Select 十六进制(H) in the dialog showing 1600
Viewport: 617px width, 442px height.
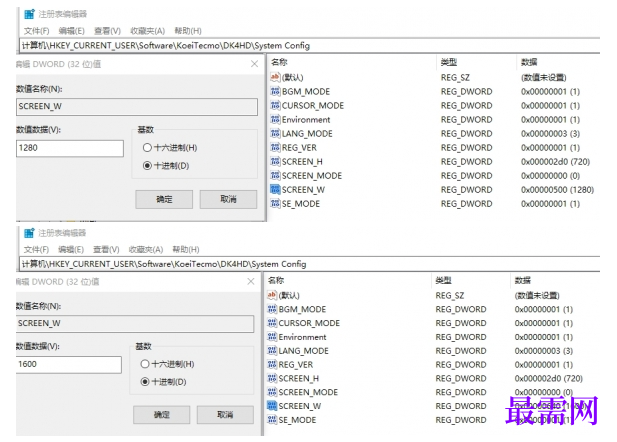click(145, 364)
